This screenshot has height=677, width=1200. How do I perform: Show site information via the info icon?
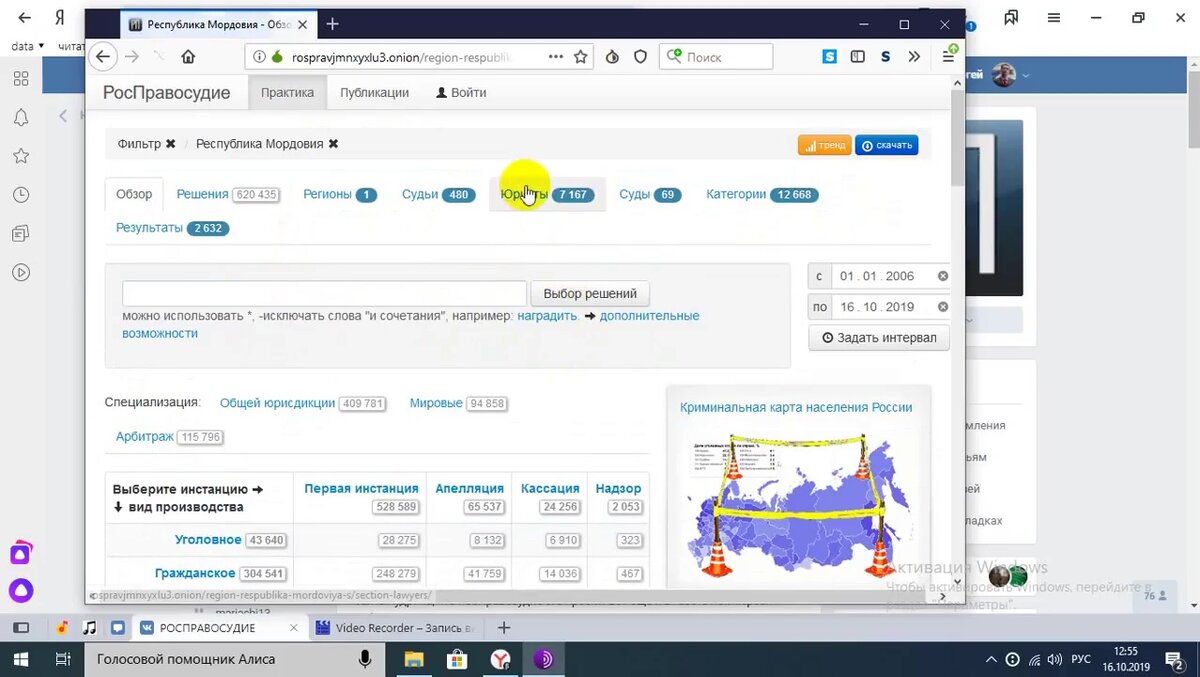tap(259, 57)
